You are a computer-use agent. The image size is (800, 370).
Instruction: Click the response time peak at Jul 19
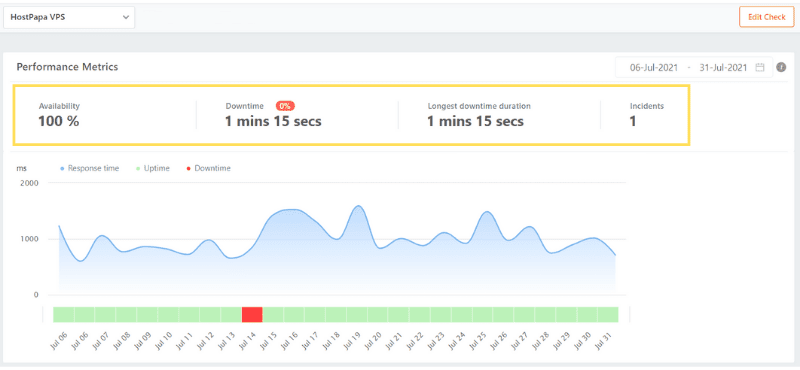pyautogui.click(x=358, y=206)
